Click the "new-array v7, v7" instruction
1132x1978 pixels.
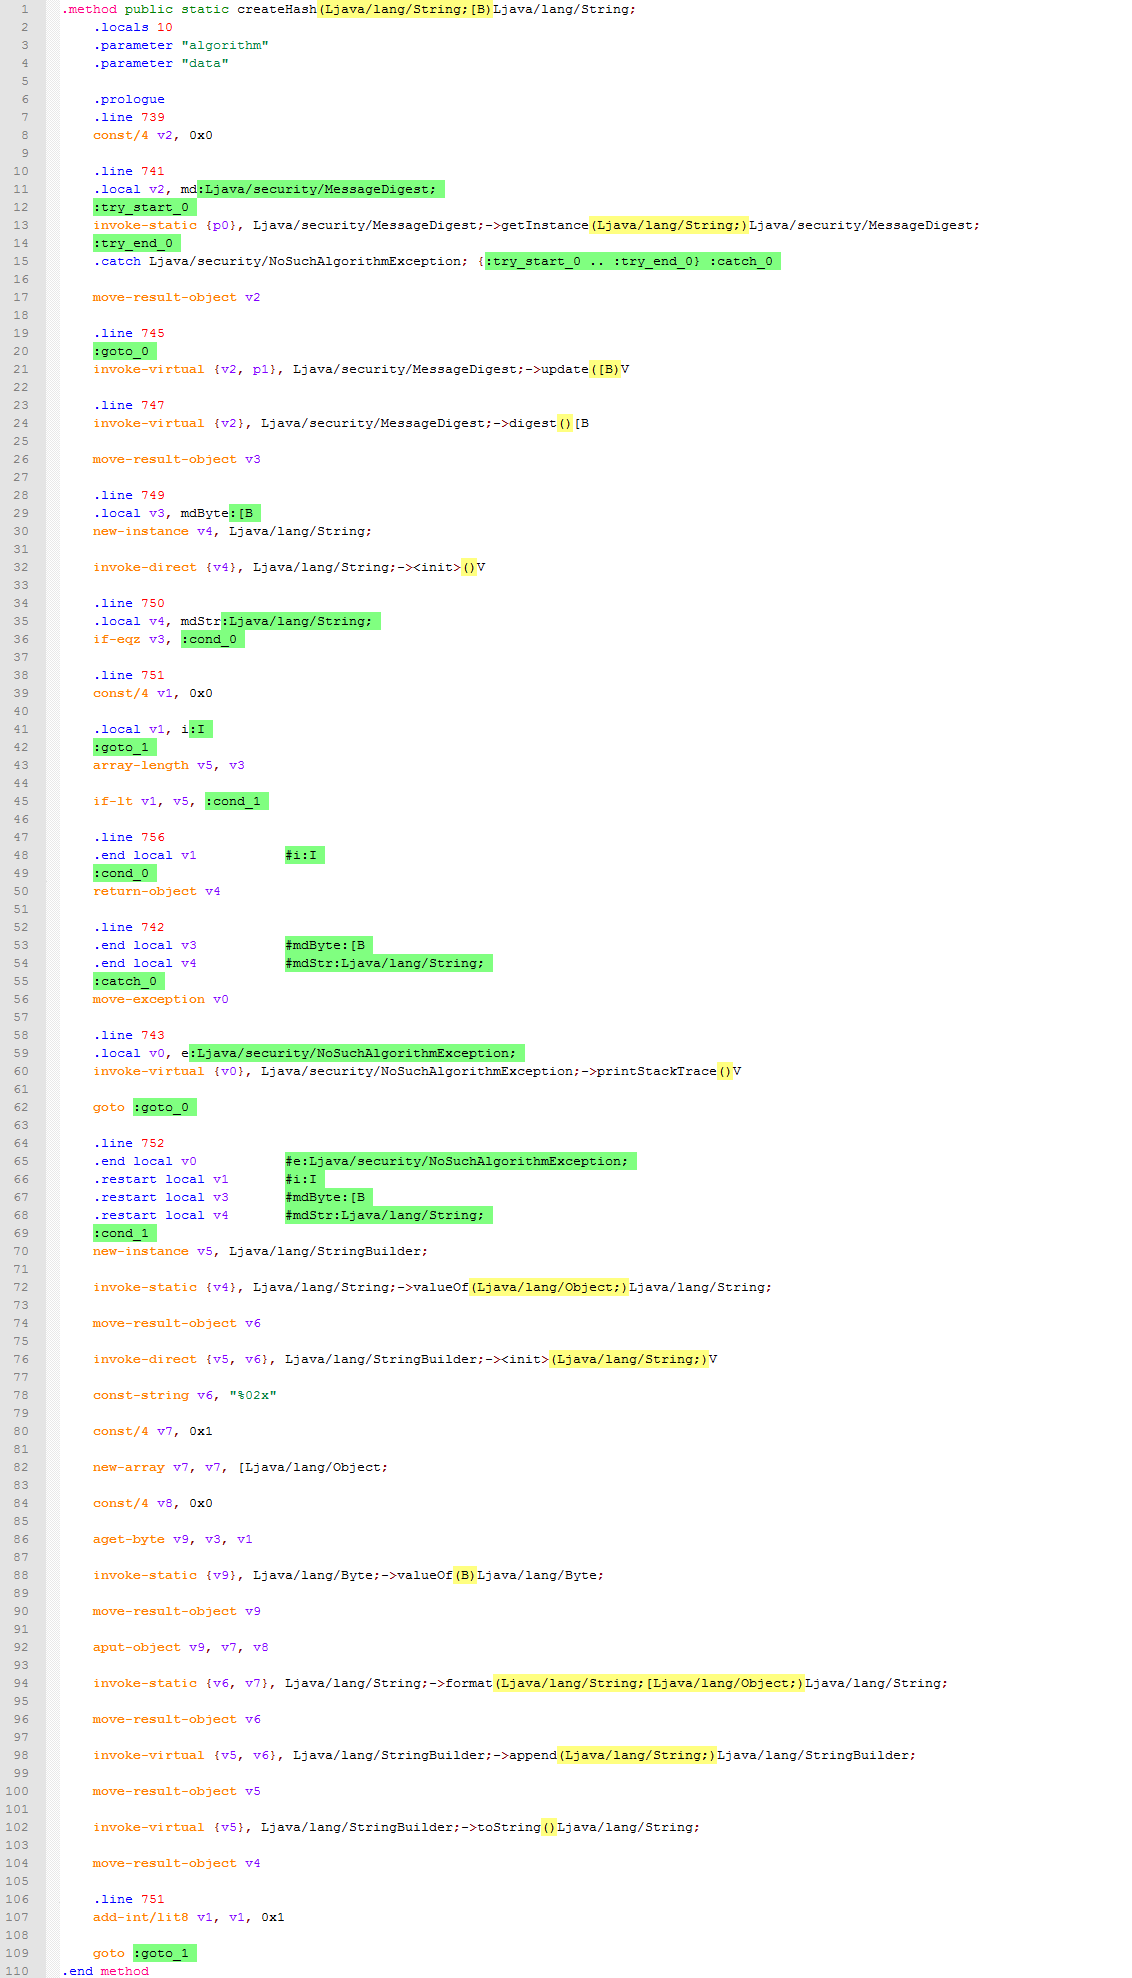240,1467
